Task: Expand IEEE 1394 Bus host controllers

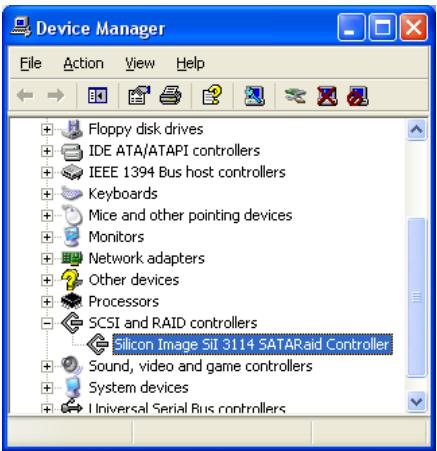Action: click(x=47, y=172)
